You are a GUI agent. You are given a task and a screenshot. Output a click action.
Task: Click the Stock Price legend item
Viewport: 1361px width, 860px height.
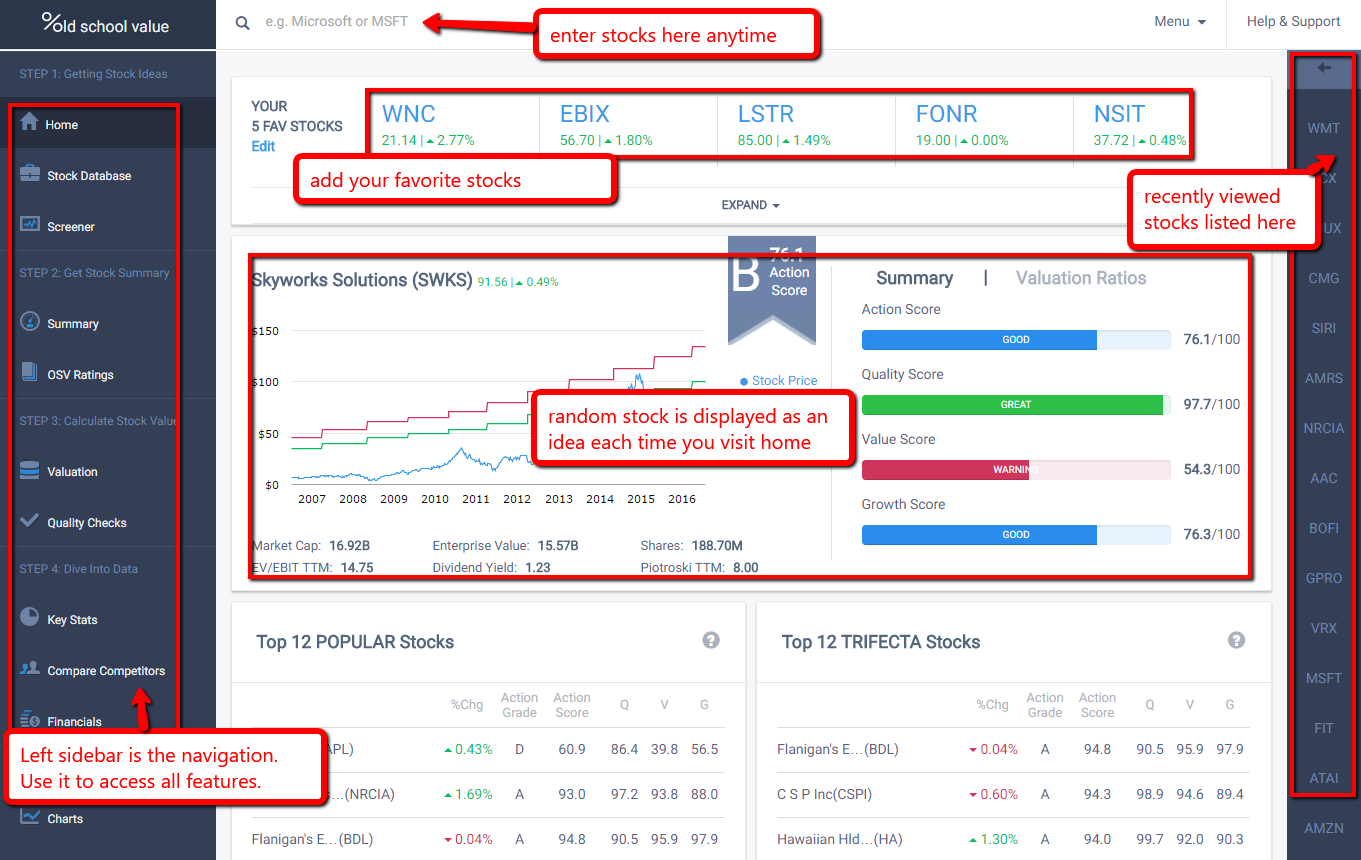pyautogui.click(x=779, y=380)
